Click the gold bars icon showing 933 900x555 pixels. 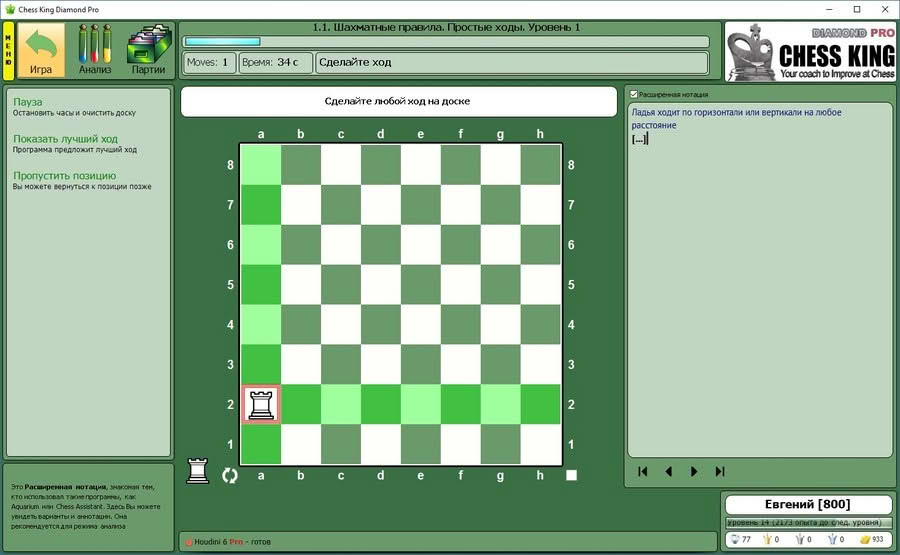click(x=865, y=540)
